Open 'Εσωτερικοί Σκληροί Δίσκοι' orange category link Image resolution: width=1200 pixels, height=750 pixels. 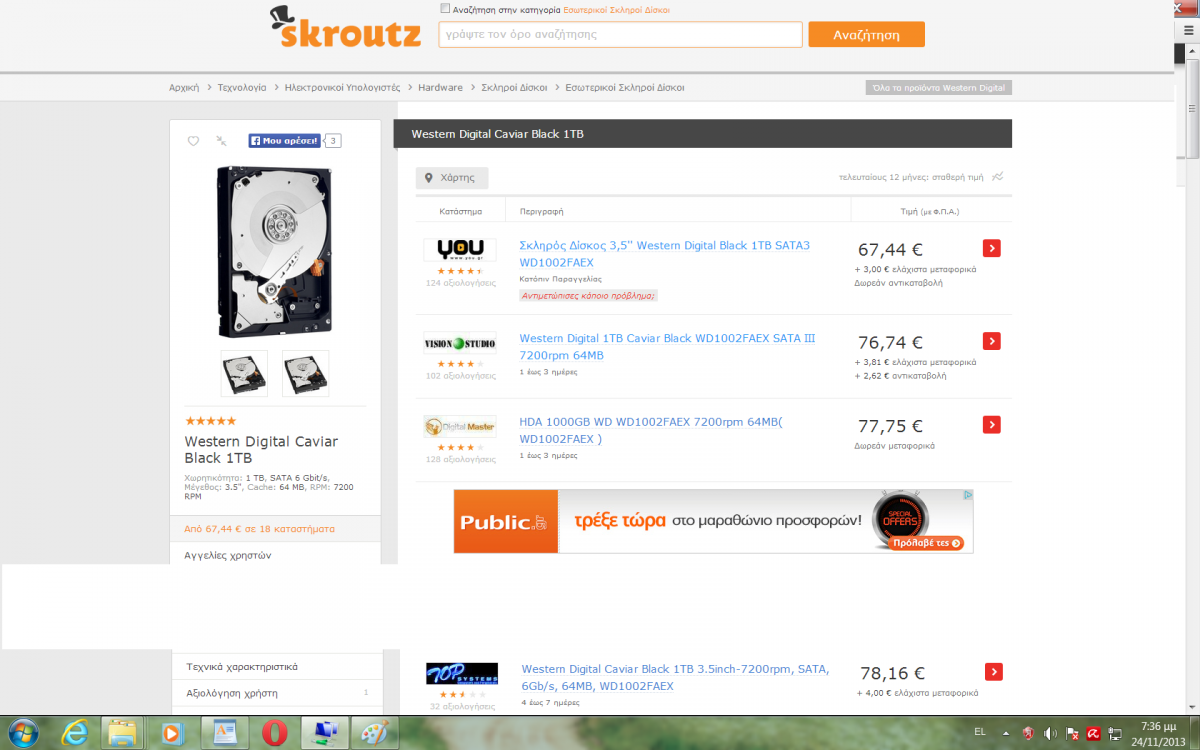[x=616, y=9]
